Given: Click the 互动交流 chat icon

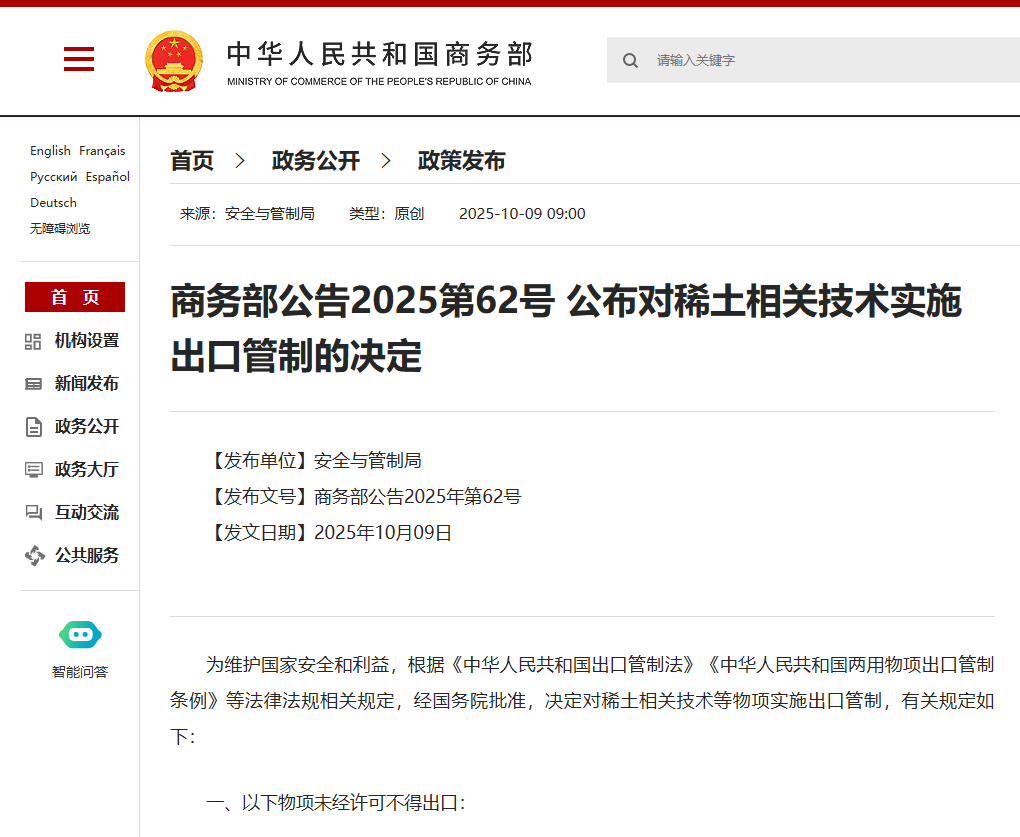Looking at the screenshot, I should [x=33, y=513].
